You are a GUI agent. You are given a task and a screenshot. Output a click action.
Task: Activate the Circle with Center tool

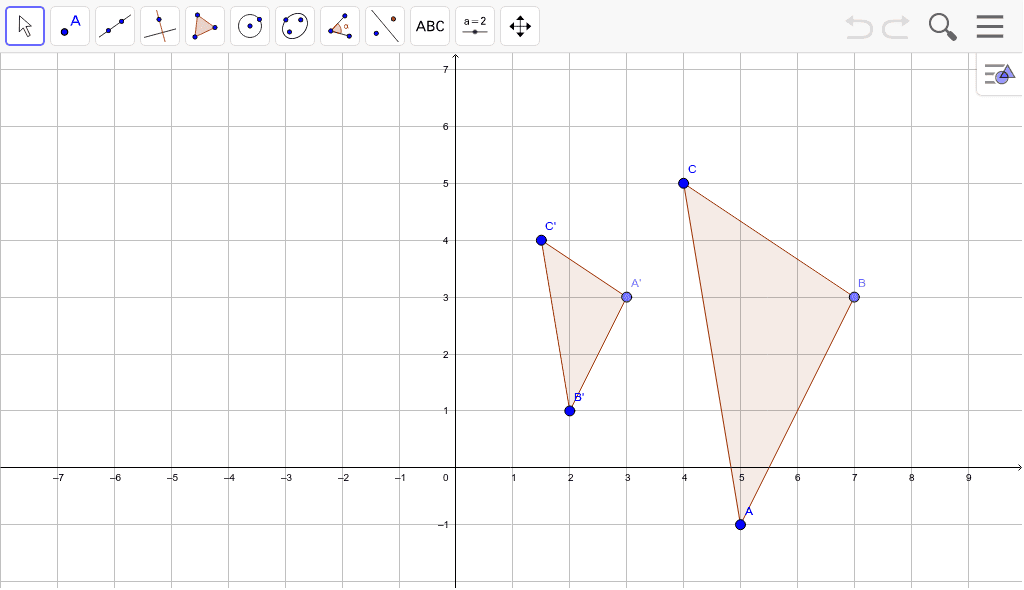coord(250,26)
